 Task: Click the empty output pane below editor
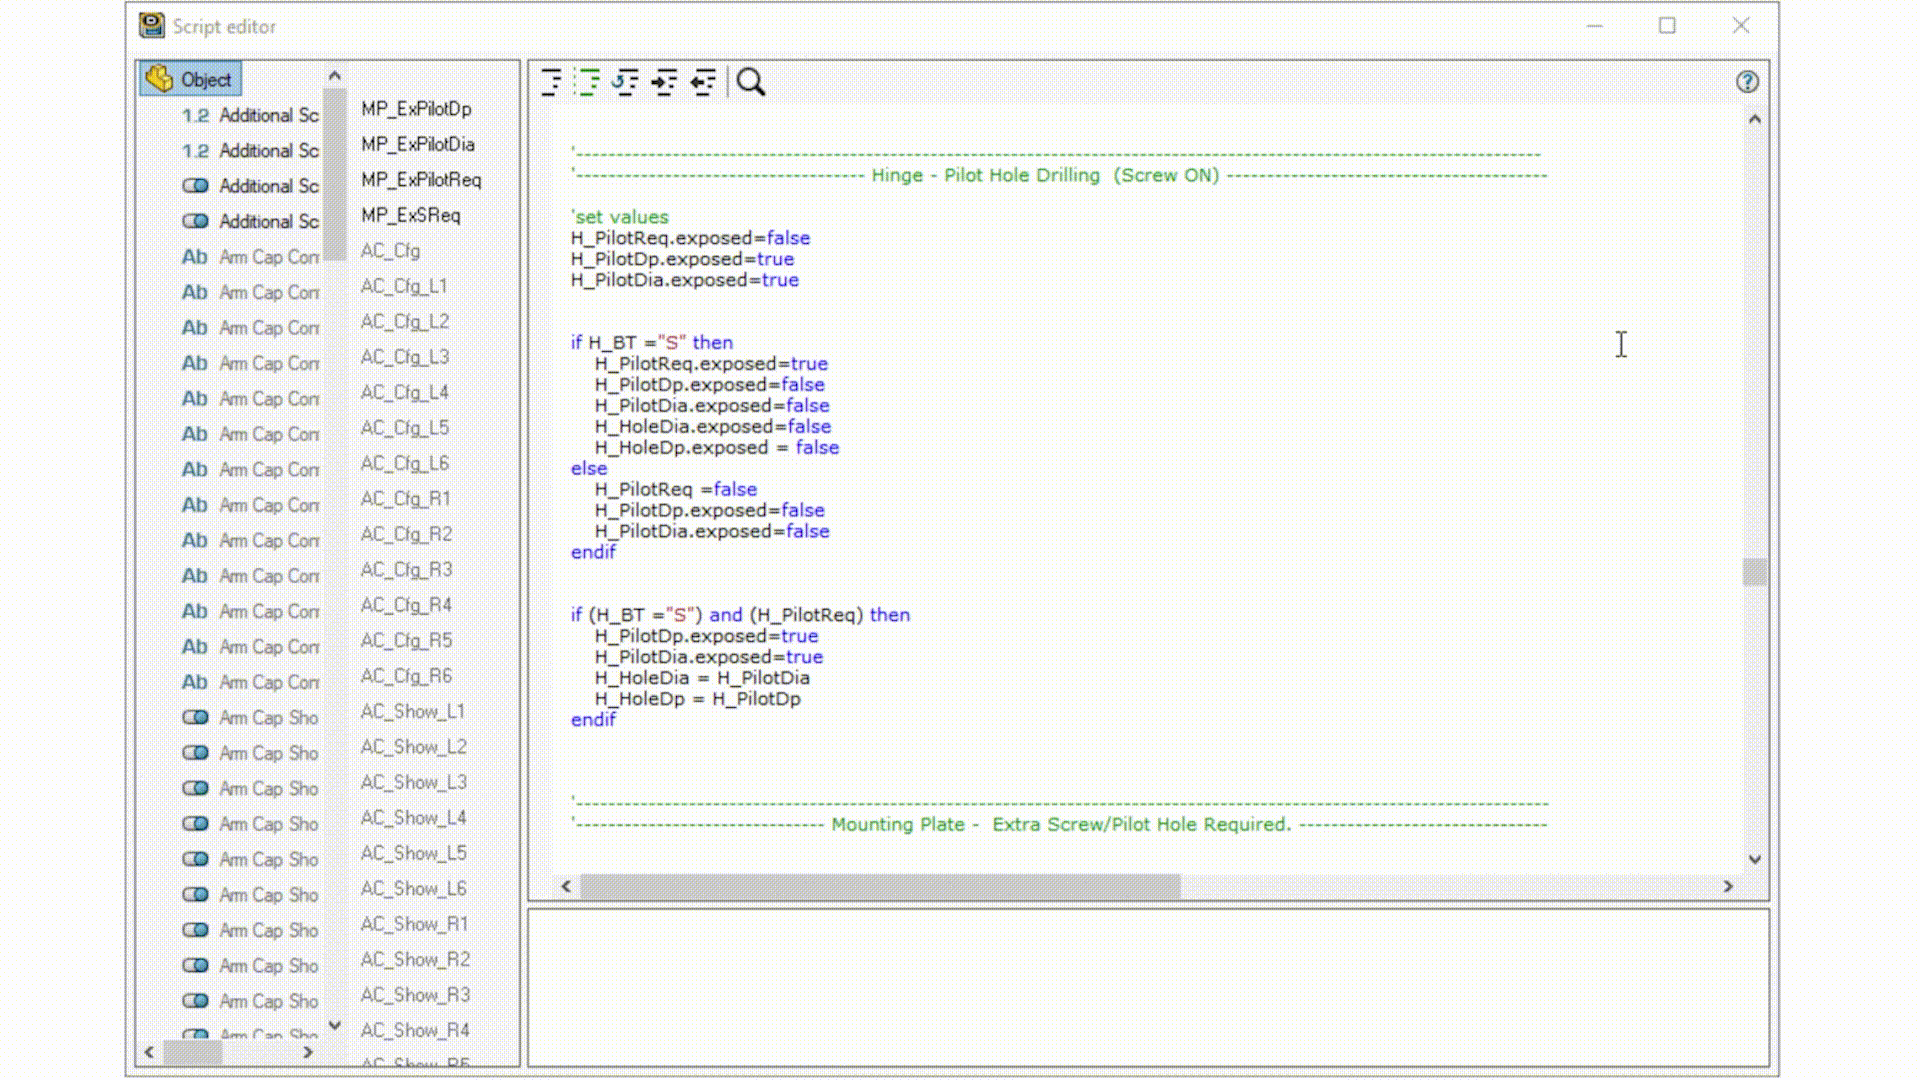click(x=1148, y=988)
